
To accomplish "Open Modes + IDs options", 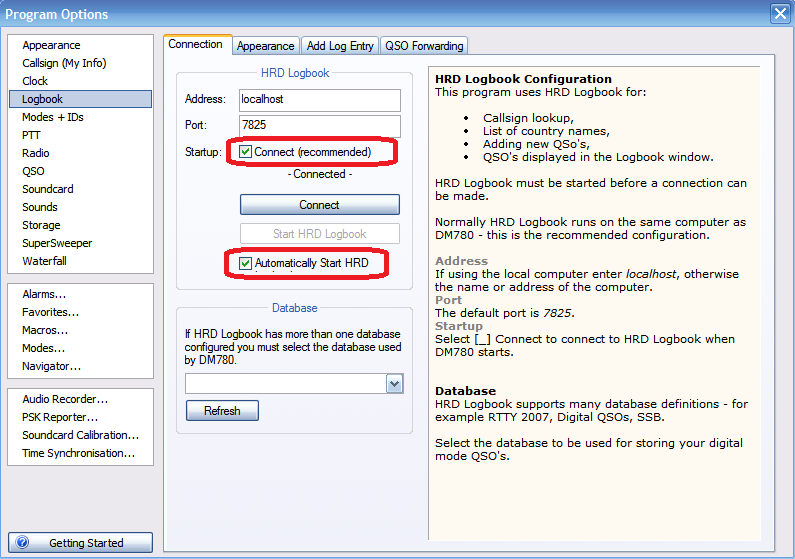I will pos(53,117).
